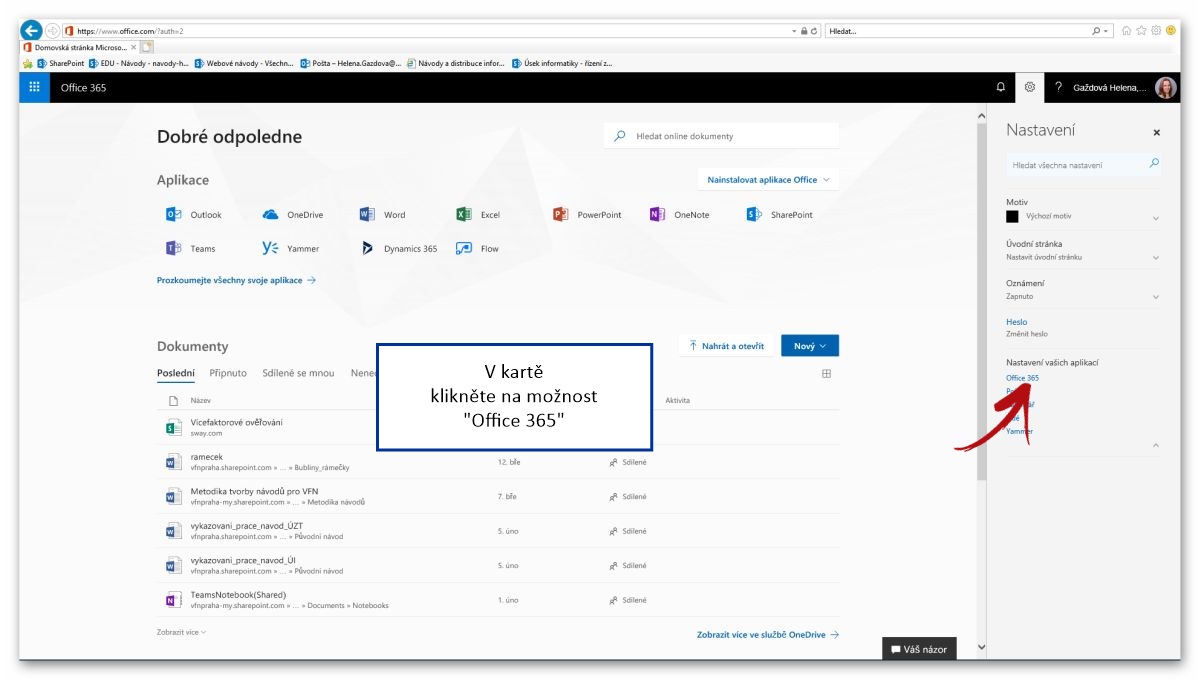This screenshot has height=680, width=1200.
Task: Launch the Yammer app
Action: (x=289, y=249)
